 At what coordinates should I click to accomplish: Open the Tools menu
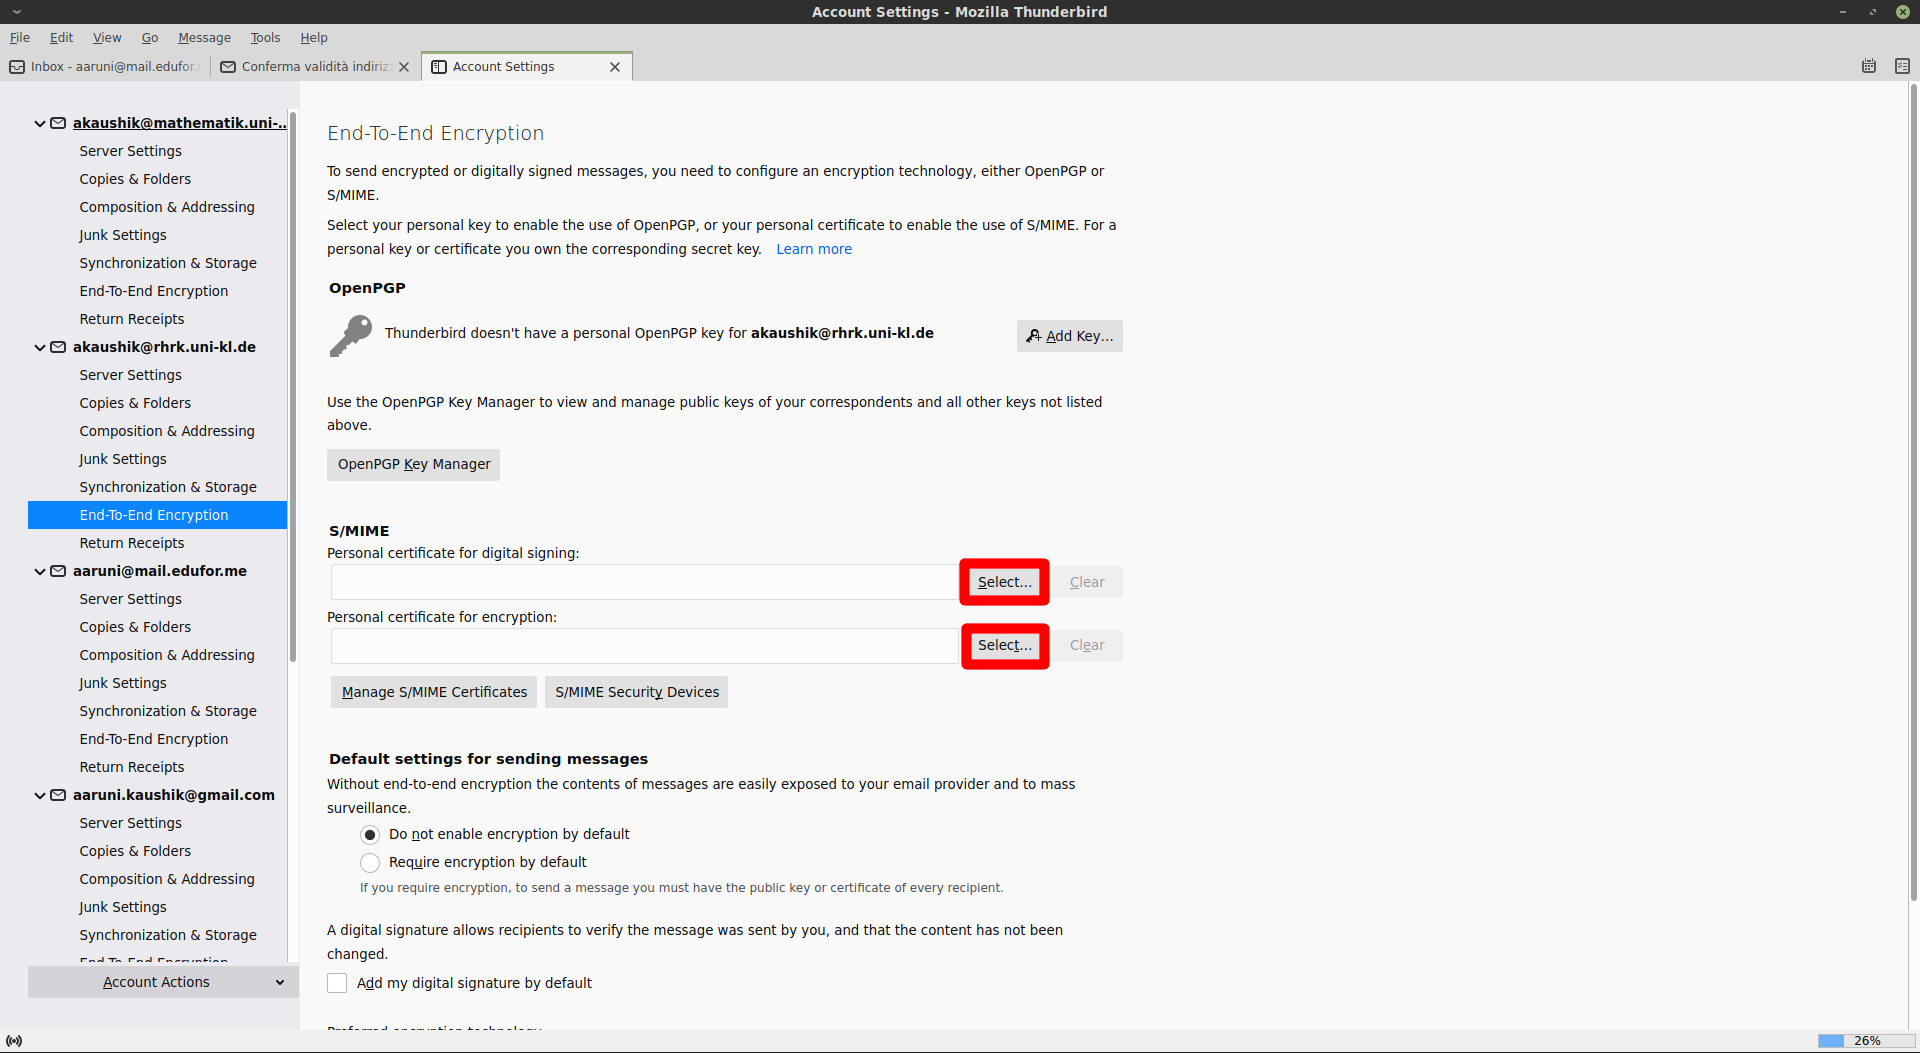[264, 38]
